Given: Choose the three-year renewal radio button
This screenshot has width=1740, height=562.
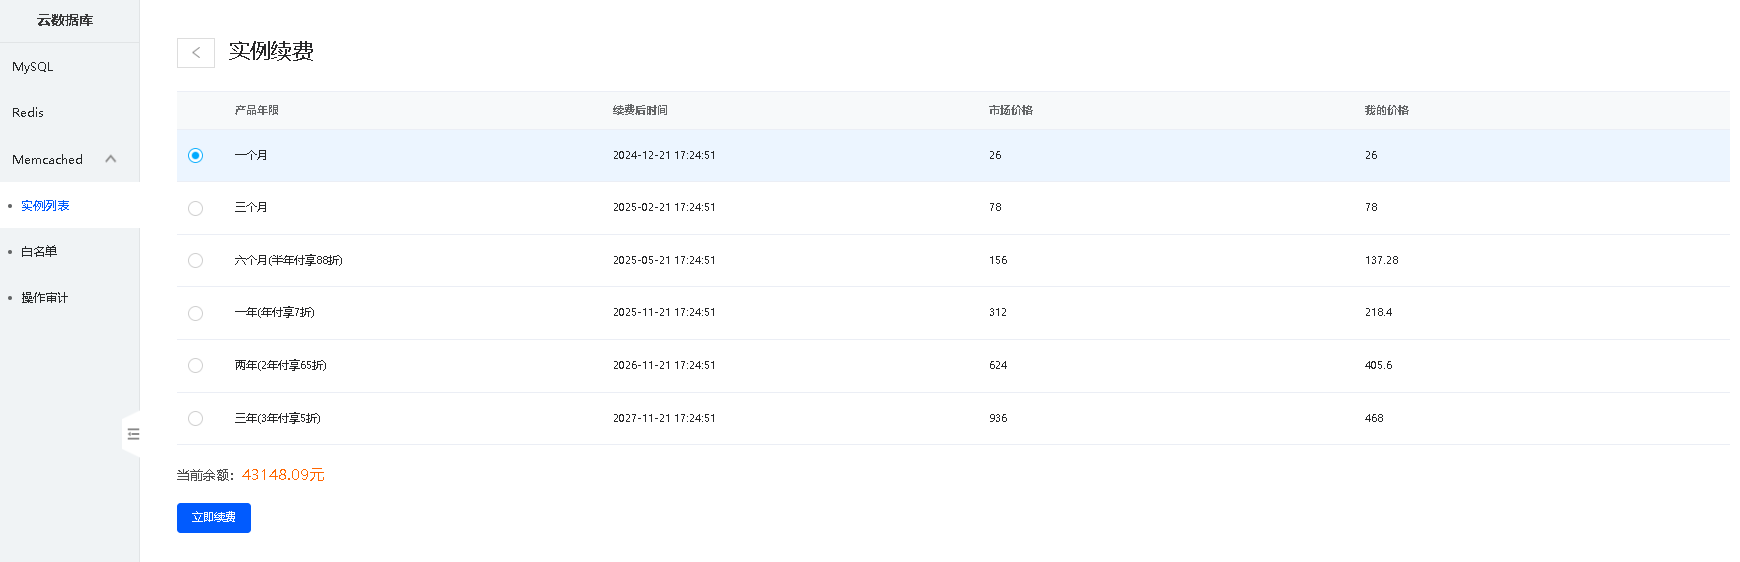Looking at the screenshot, I should [196, 418].
